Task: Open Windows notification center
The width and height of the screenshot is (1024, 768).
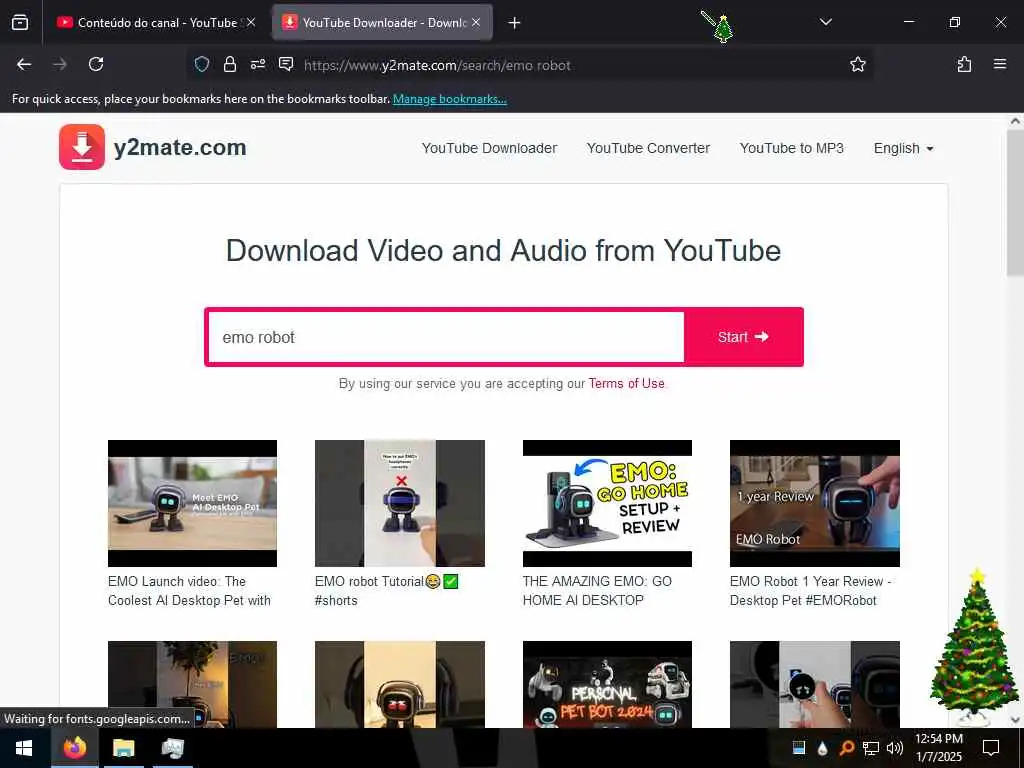Action: click(x=991, y=748)
